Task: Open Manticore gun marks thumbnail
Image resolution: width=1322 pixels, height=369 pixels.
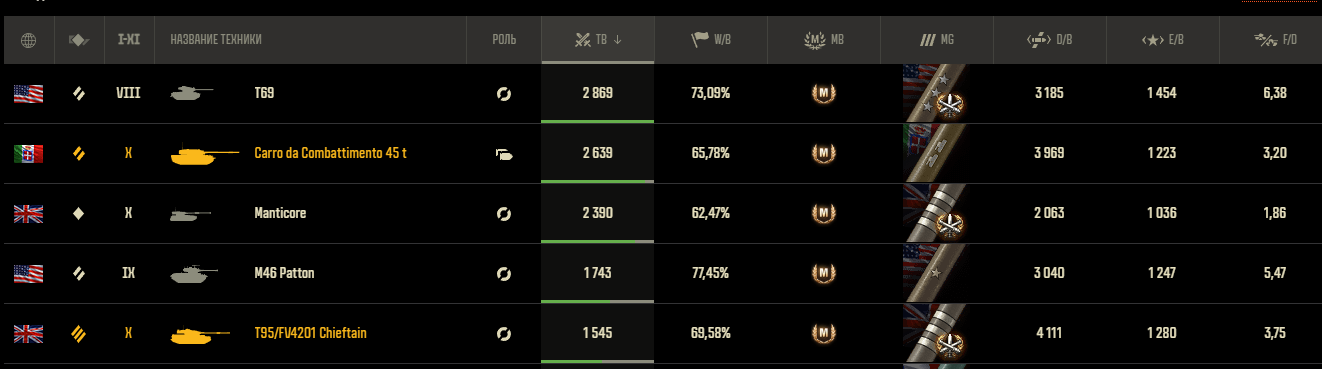Action: coord(938,214)
